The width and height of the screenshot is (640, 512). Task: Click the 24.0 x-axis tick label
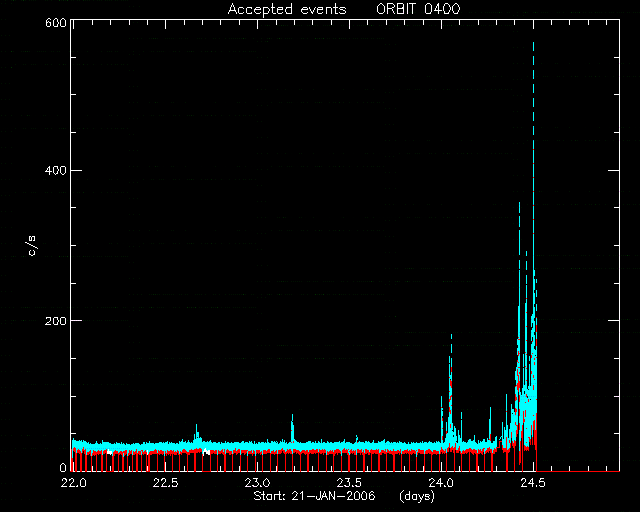tap(441, 483)
